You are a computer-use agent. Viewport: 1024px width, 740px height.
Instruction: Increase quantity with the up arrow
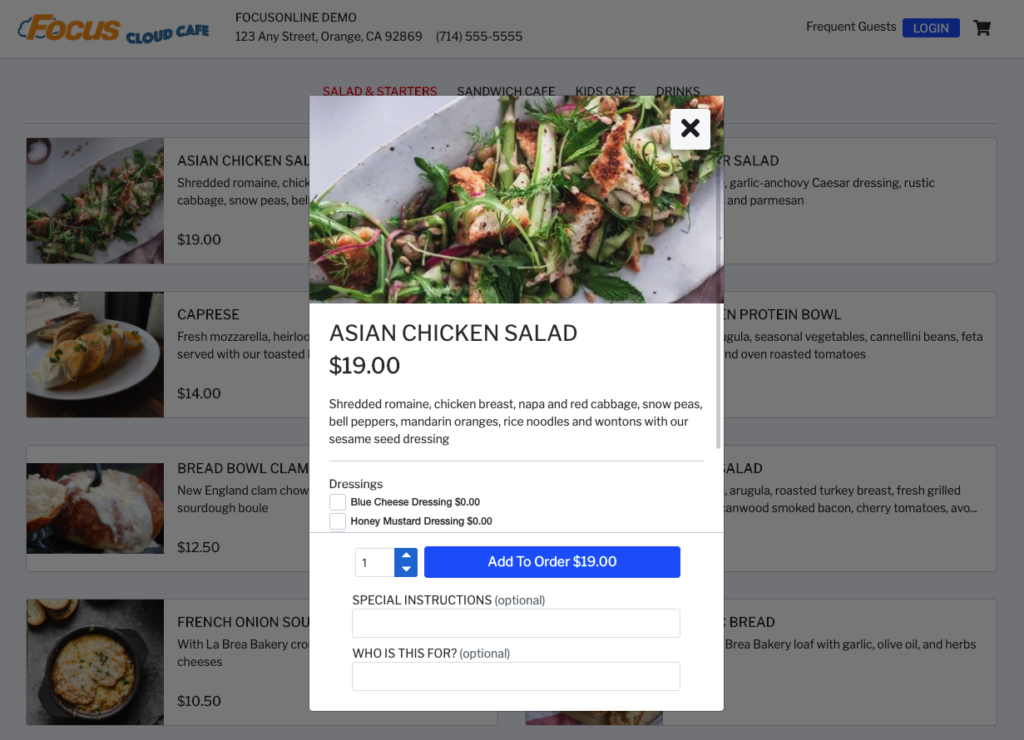406,555
